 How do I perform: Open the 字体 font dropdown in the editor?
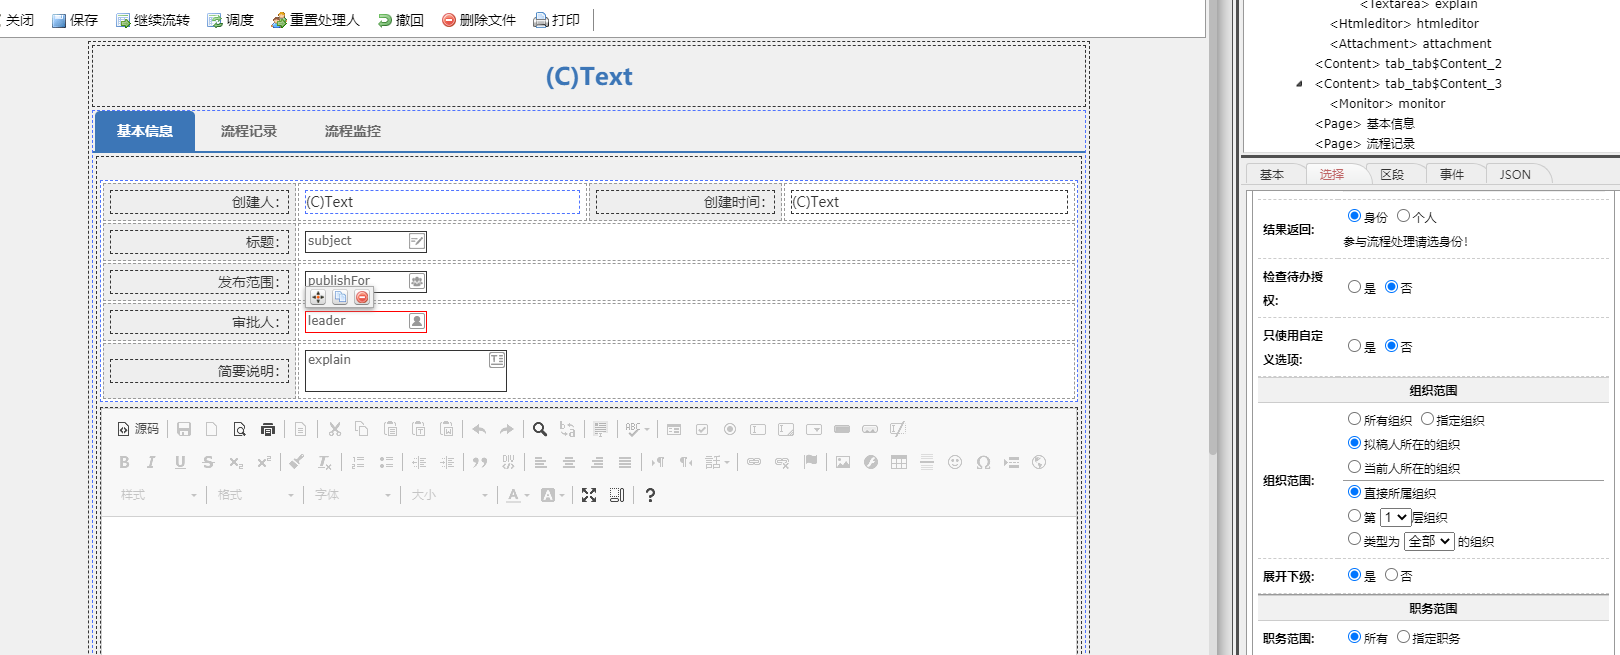(x=353, y=495)
